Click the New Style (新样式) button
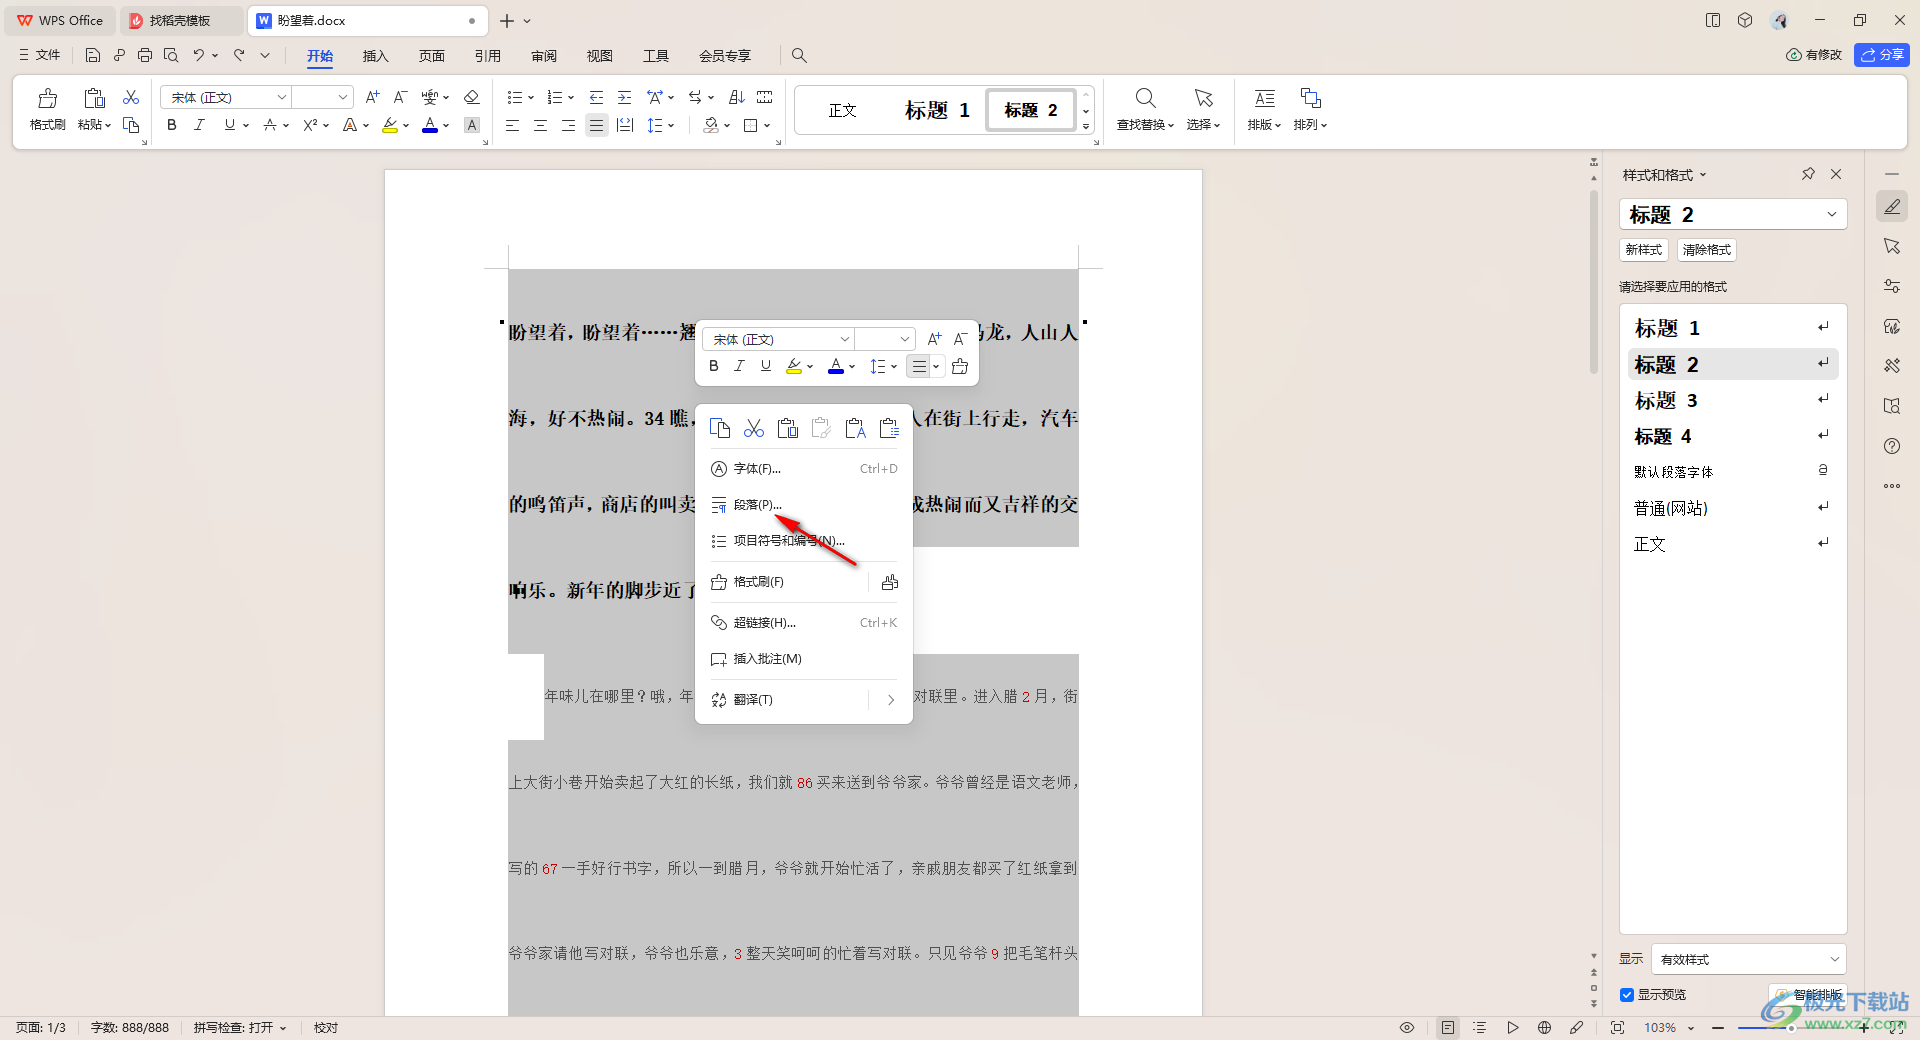The height and width of the screenshot is (1040, 1920). pyautogui.click(x=1644, y=250)
